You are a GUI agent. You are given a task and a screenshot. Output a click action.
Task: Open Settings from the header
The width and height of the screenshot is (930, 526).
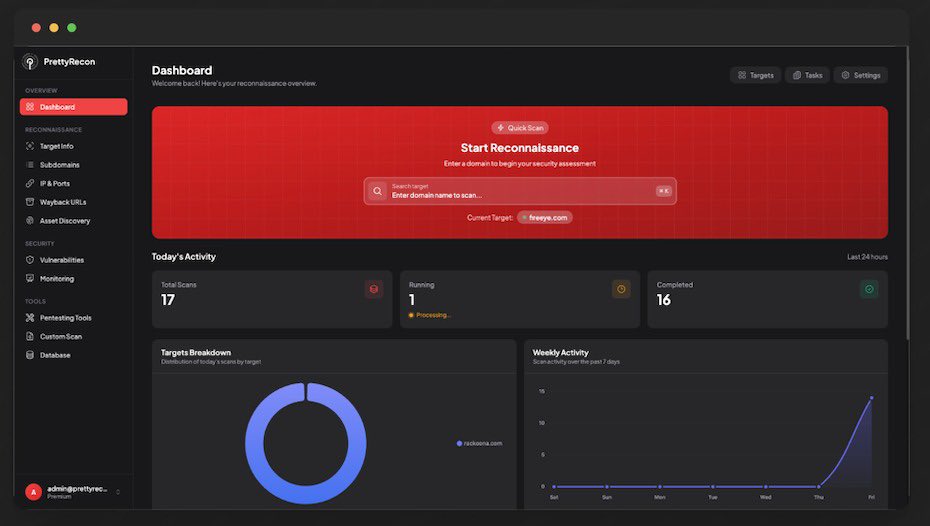(861, 75)
